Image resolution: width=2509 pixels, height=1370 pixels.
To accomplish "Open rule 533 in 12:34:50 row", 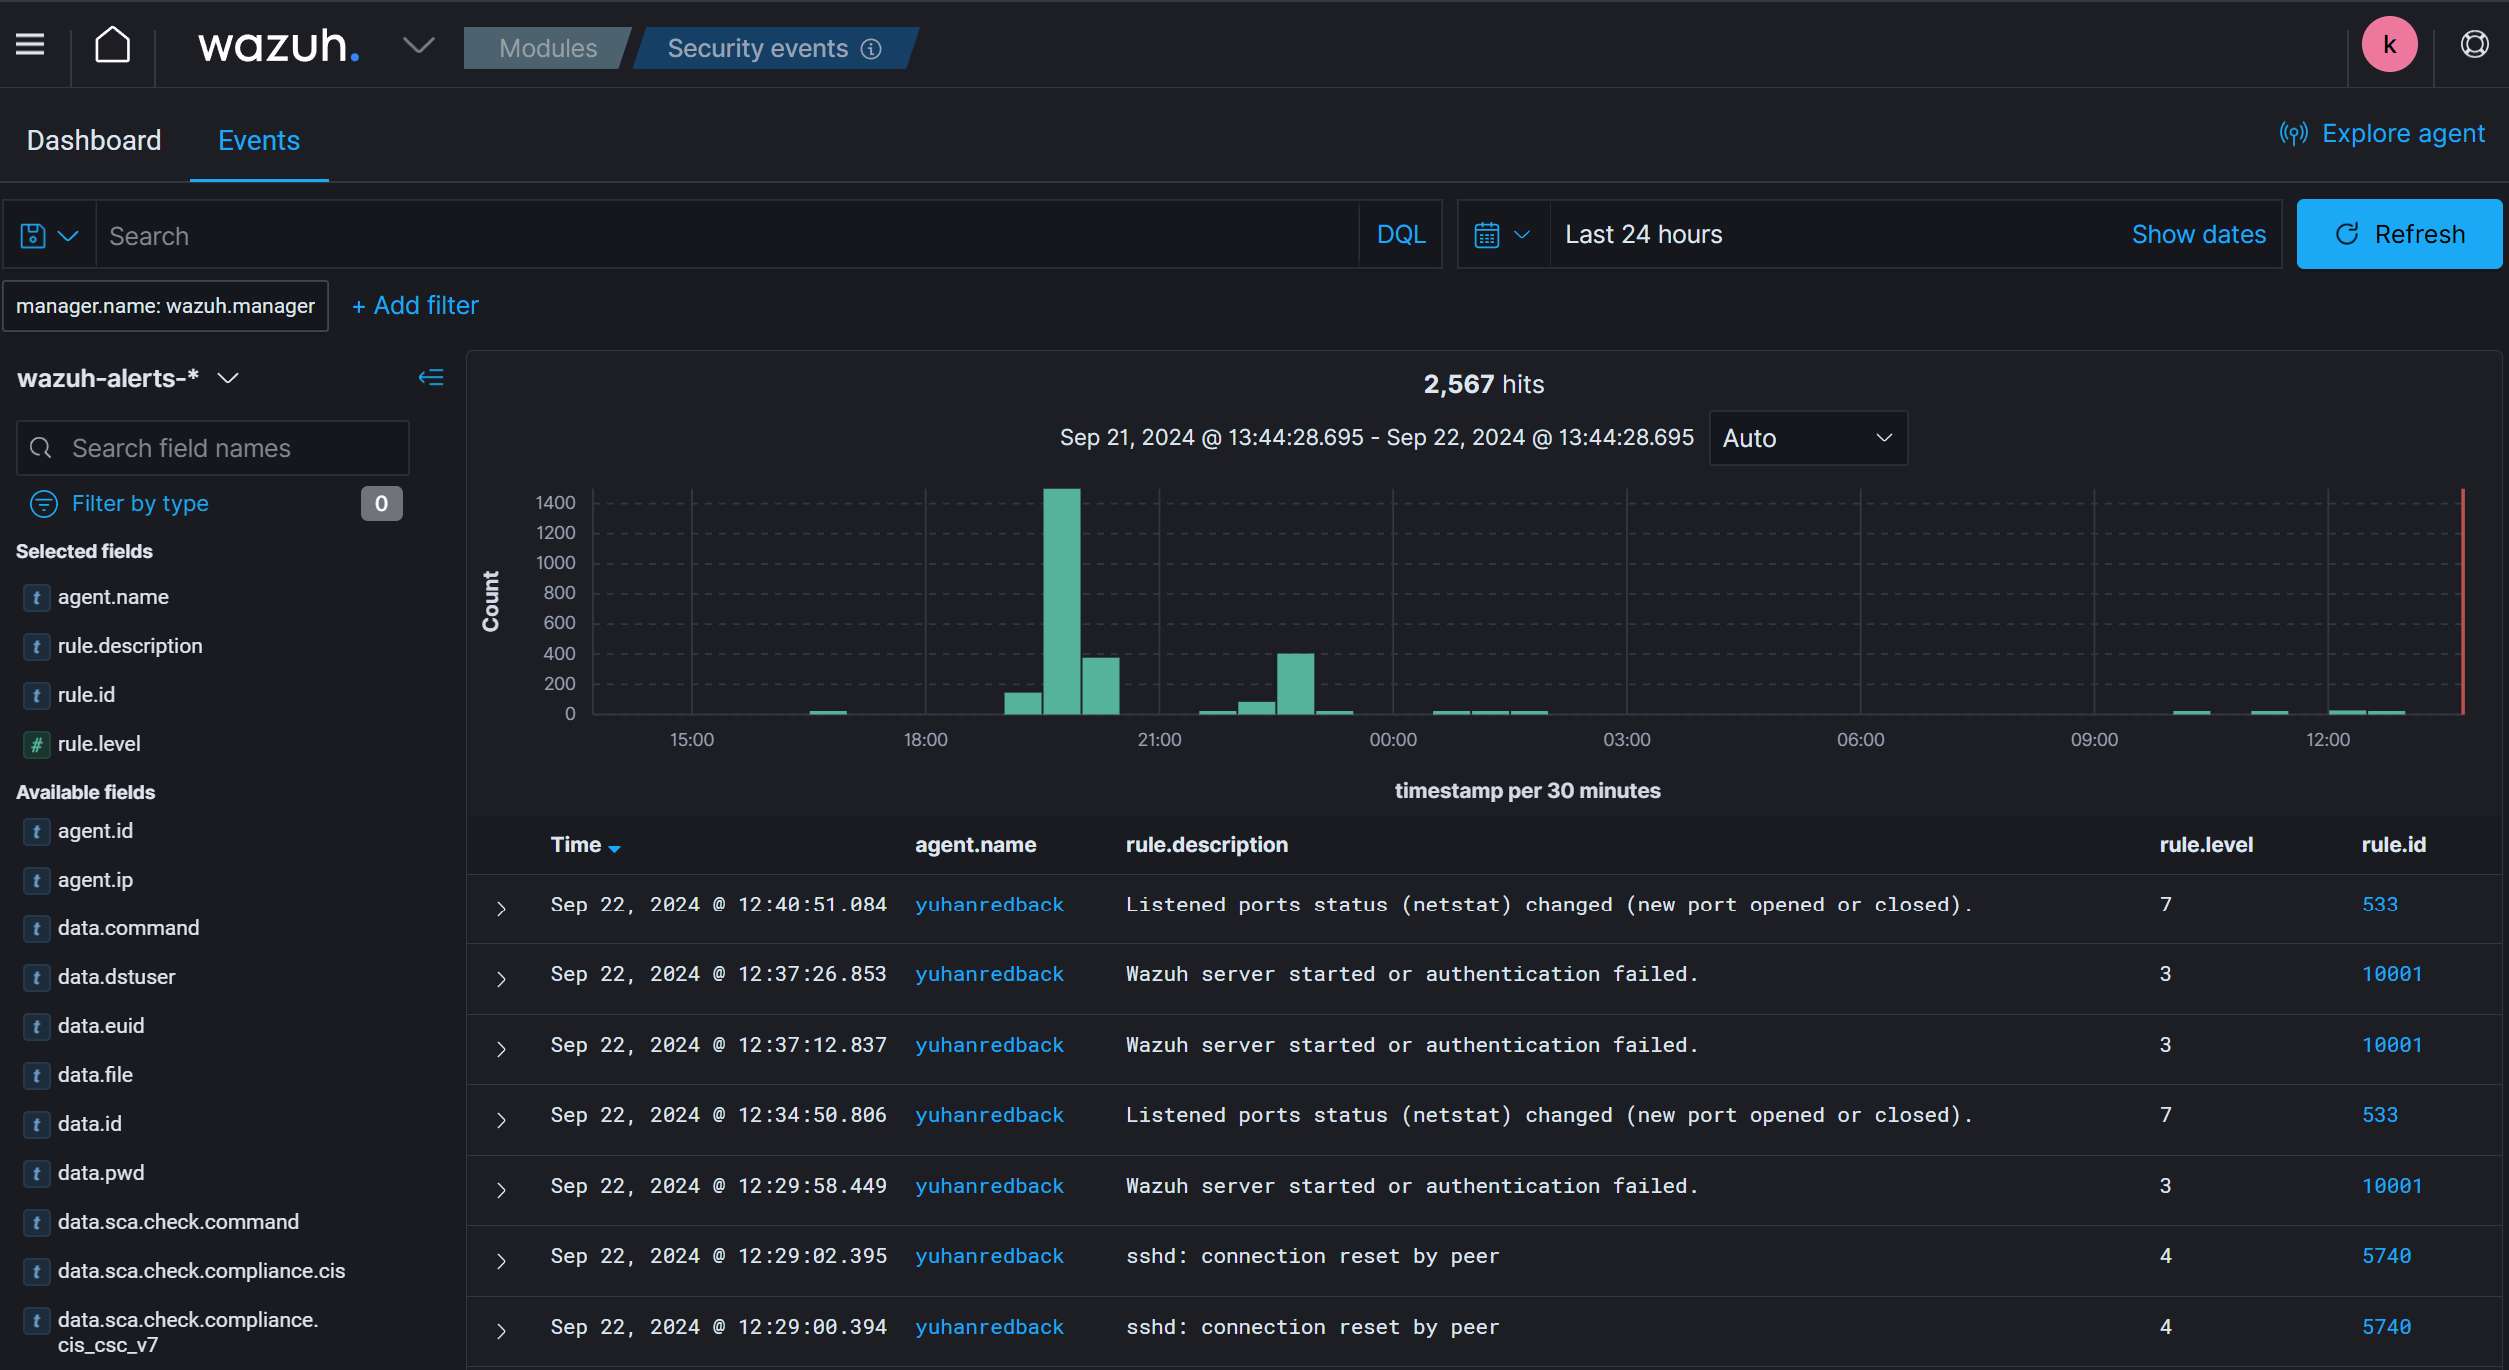I will (x=2379, y=1115).
